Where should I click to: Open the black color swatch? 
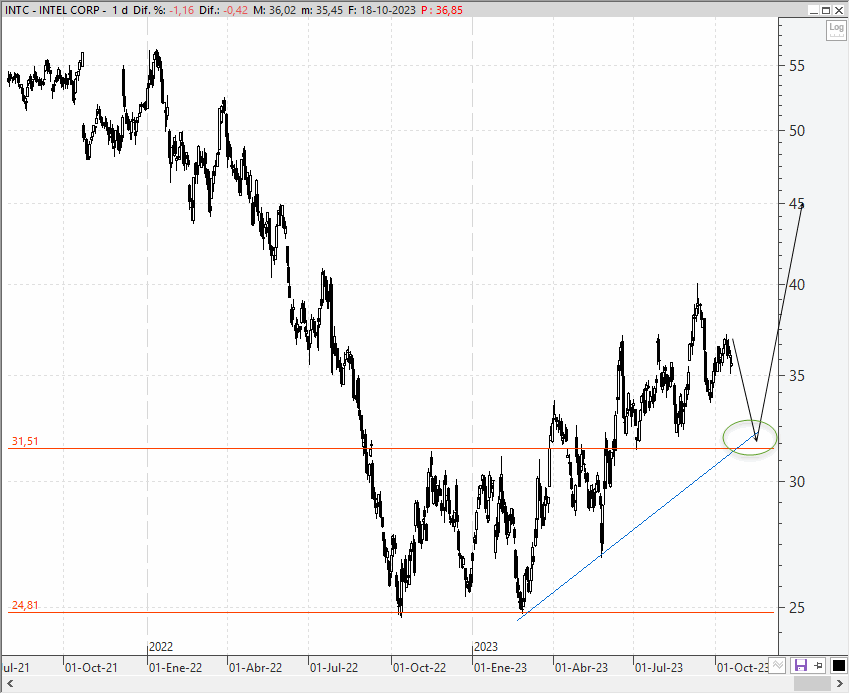838,665
